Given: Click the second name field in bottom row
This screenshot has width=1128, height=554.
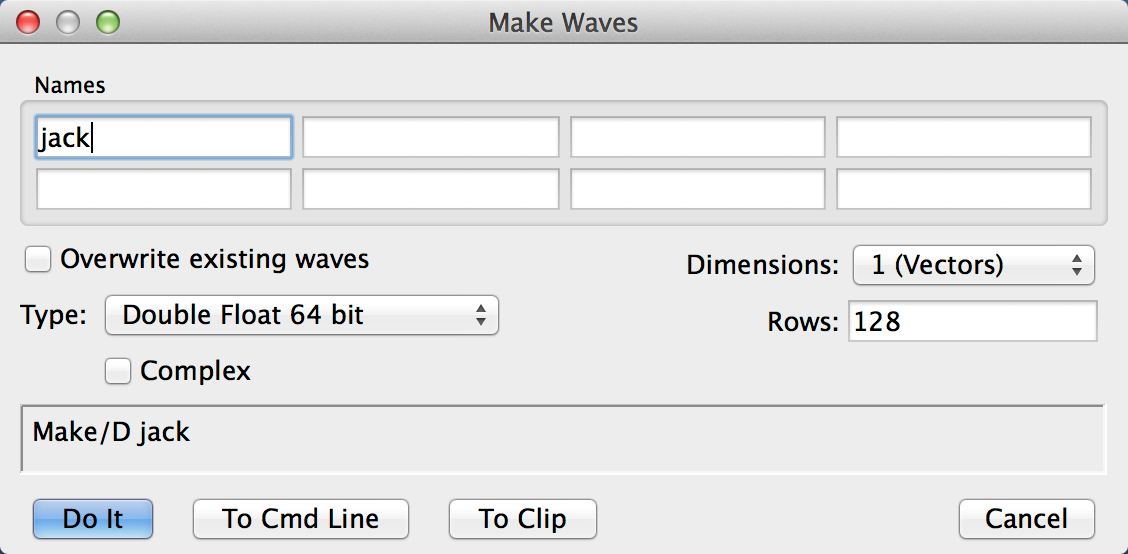Looking at the screenshot, I should click(x=430, y=189).
